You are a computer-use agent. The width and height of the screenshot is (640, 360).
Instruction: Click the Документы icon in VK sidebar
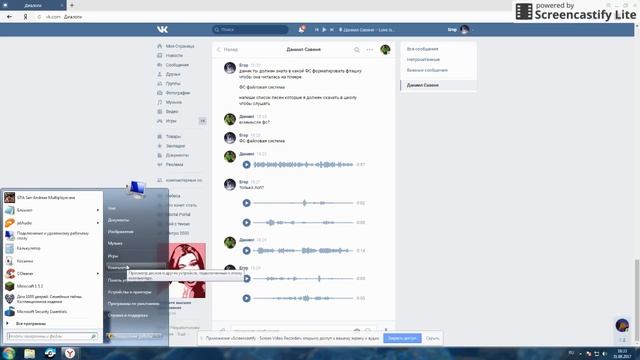tap(160, 155)
